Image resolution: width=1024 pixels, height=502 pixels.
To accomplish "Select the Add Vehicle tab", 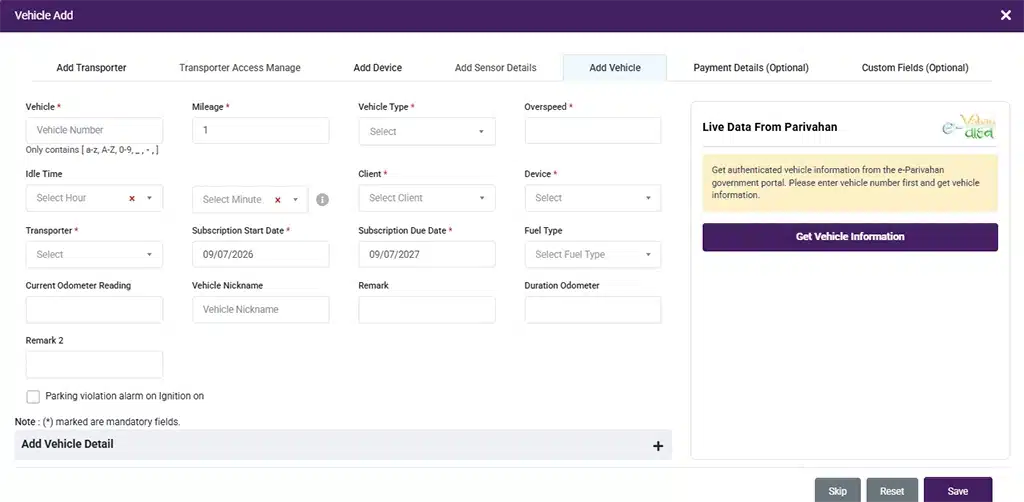I will pyautogui.click(x=615, y=68).
